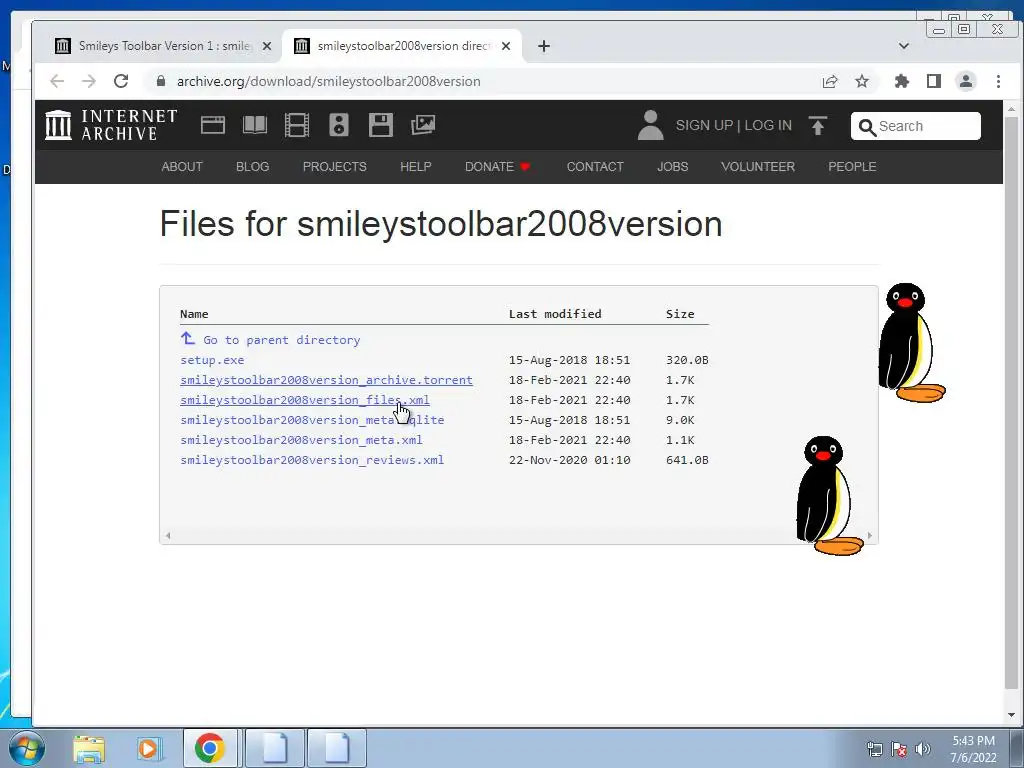1024x768 pixels.
Task: Open the VOLUNTEER menu item
Action: (758, 167)
